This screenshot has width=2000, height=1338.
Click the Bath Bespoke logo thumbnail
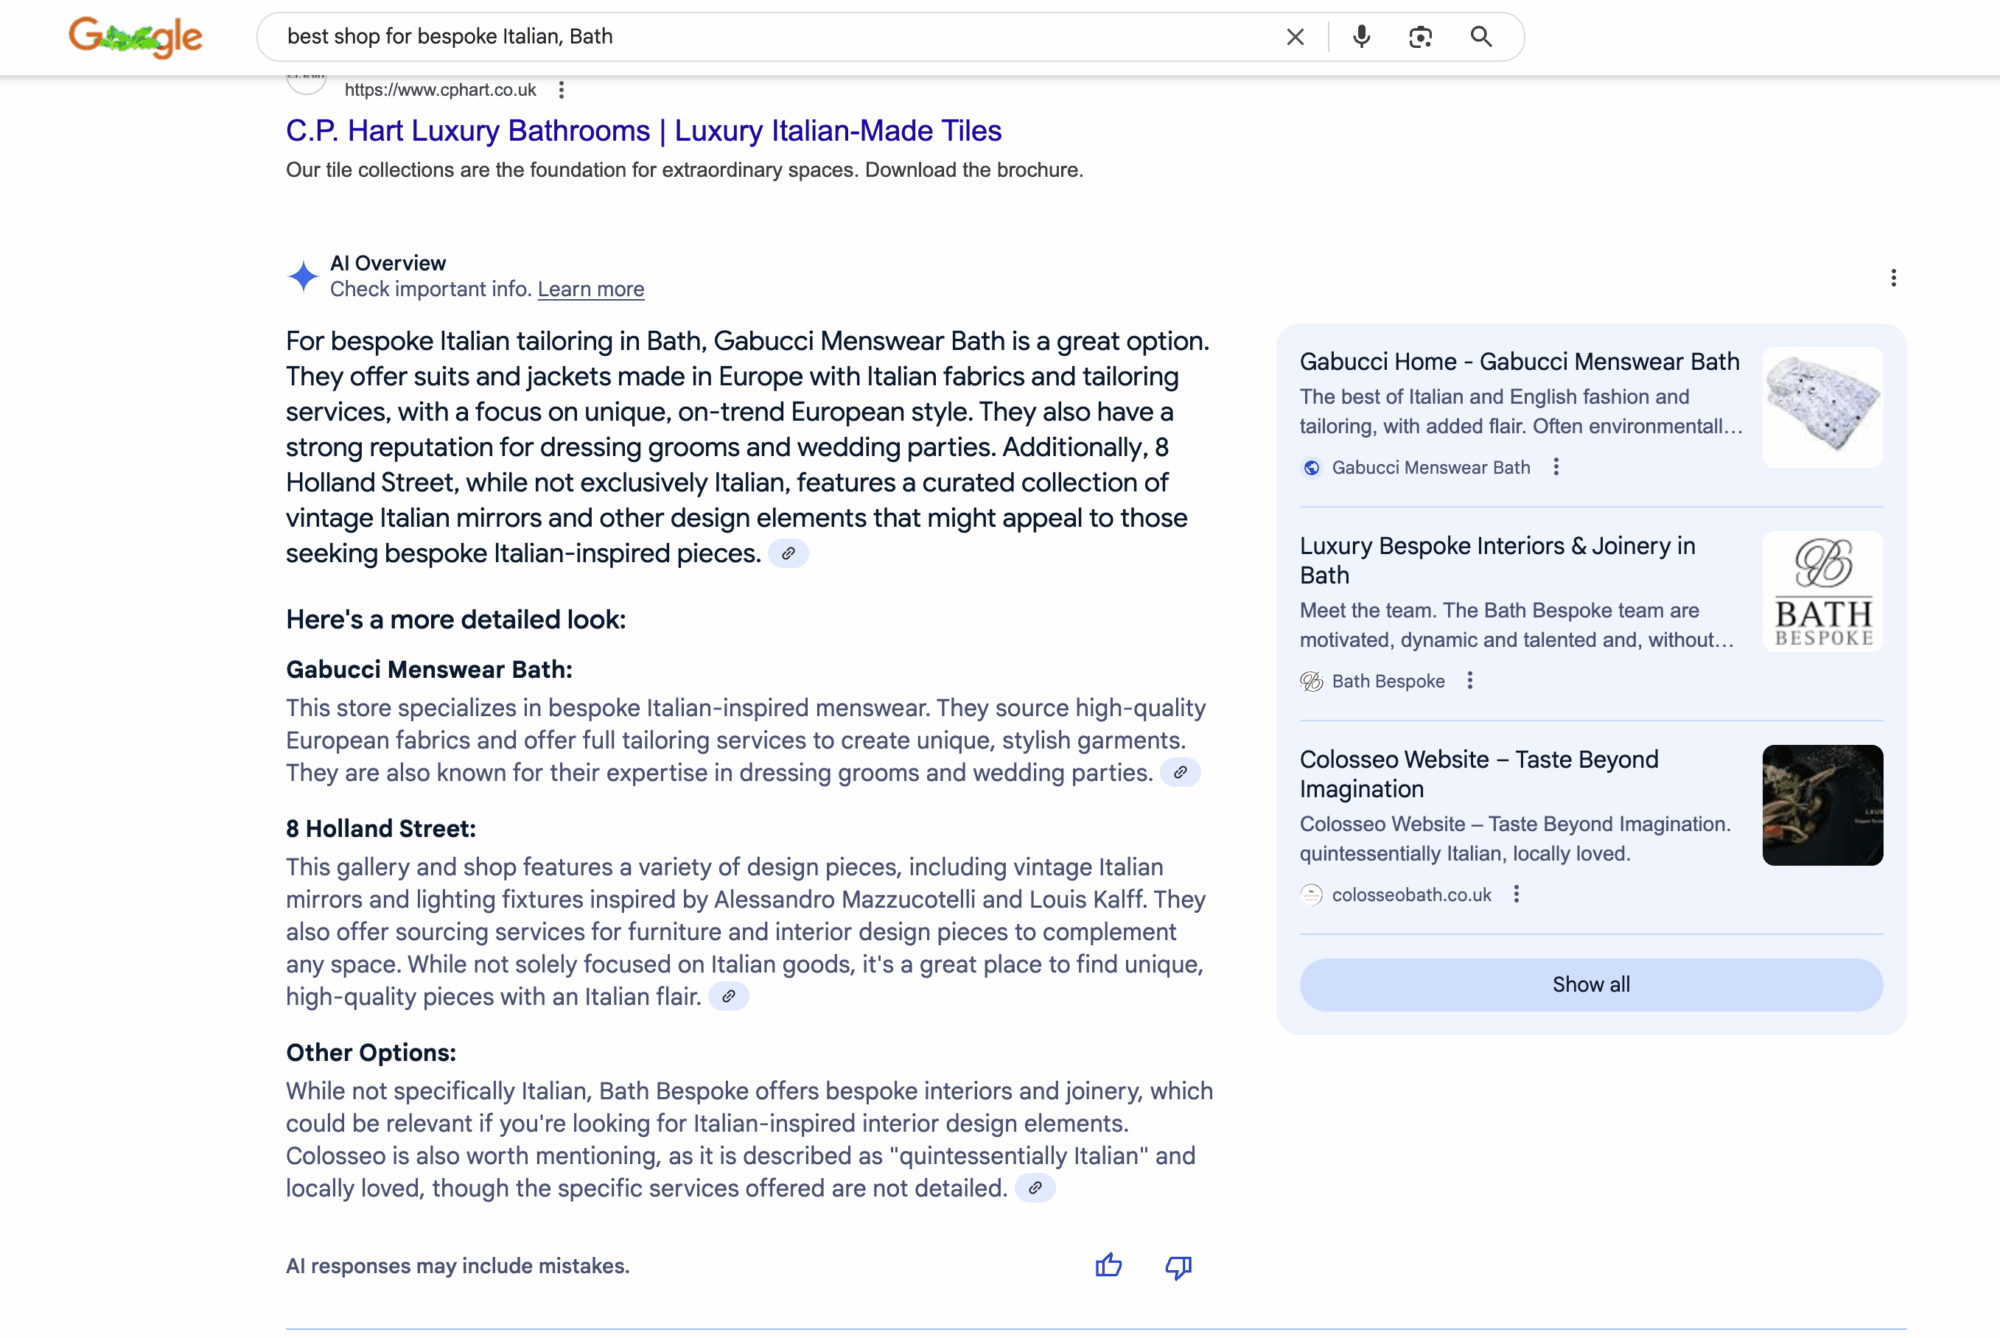click(1822, 591)
